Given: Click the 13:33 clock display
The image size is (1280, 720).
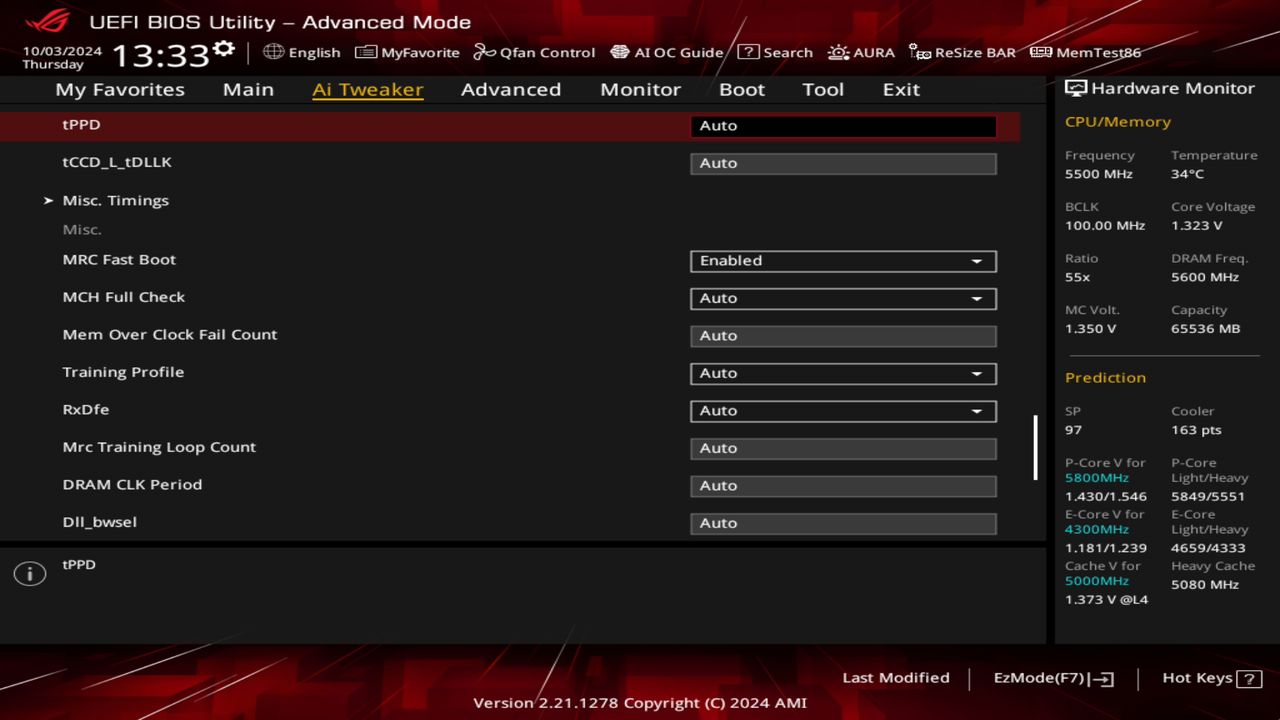Looking at the screenshot, I should click(x=160, y=54).
